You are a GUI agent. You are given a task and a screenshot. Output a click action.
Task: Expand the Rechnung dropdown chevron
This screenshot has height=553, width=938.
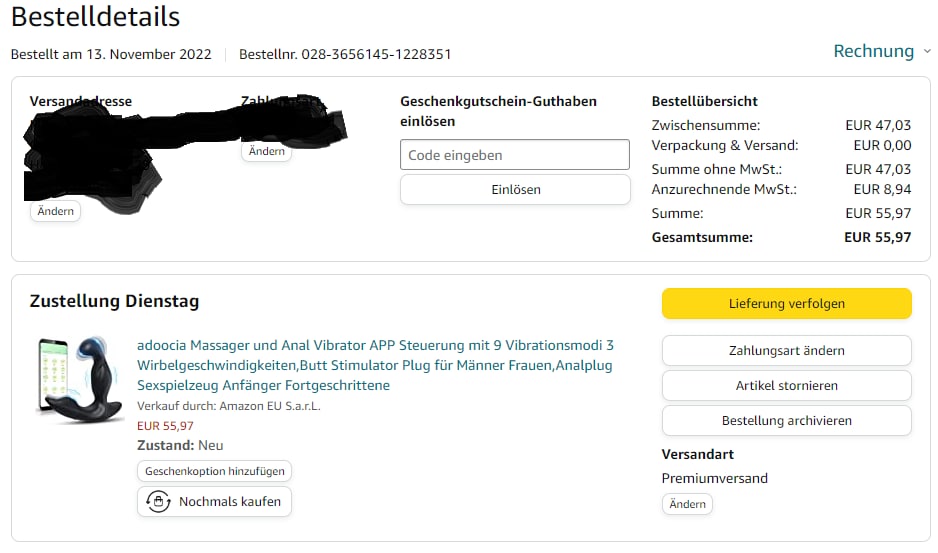pos(926,51)
